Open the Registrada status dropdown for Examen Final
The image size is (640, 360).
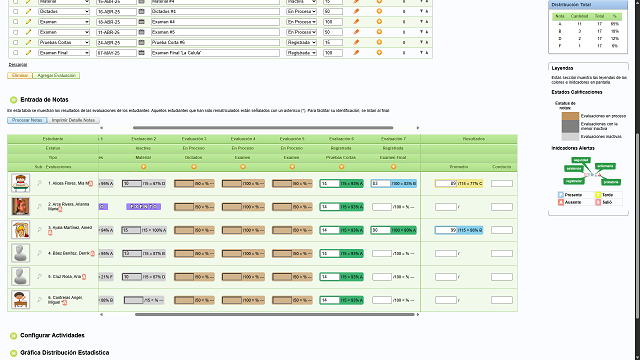tap(301, 53)
